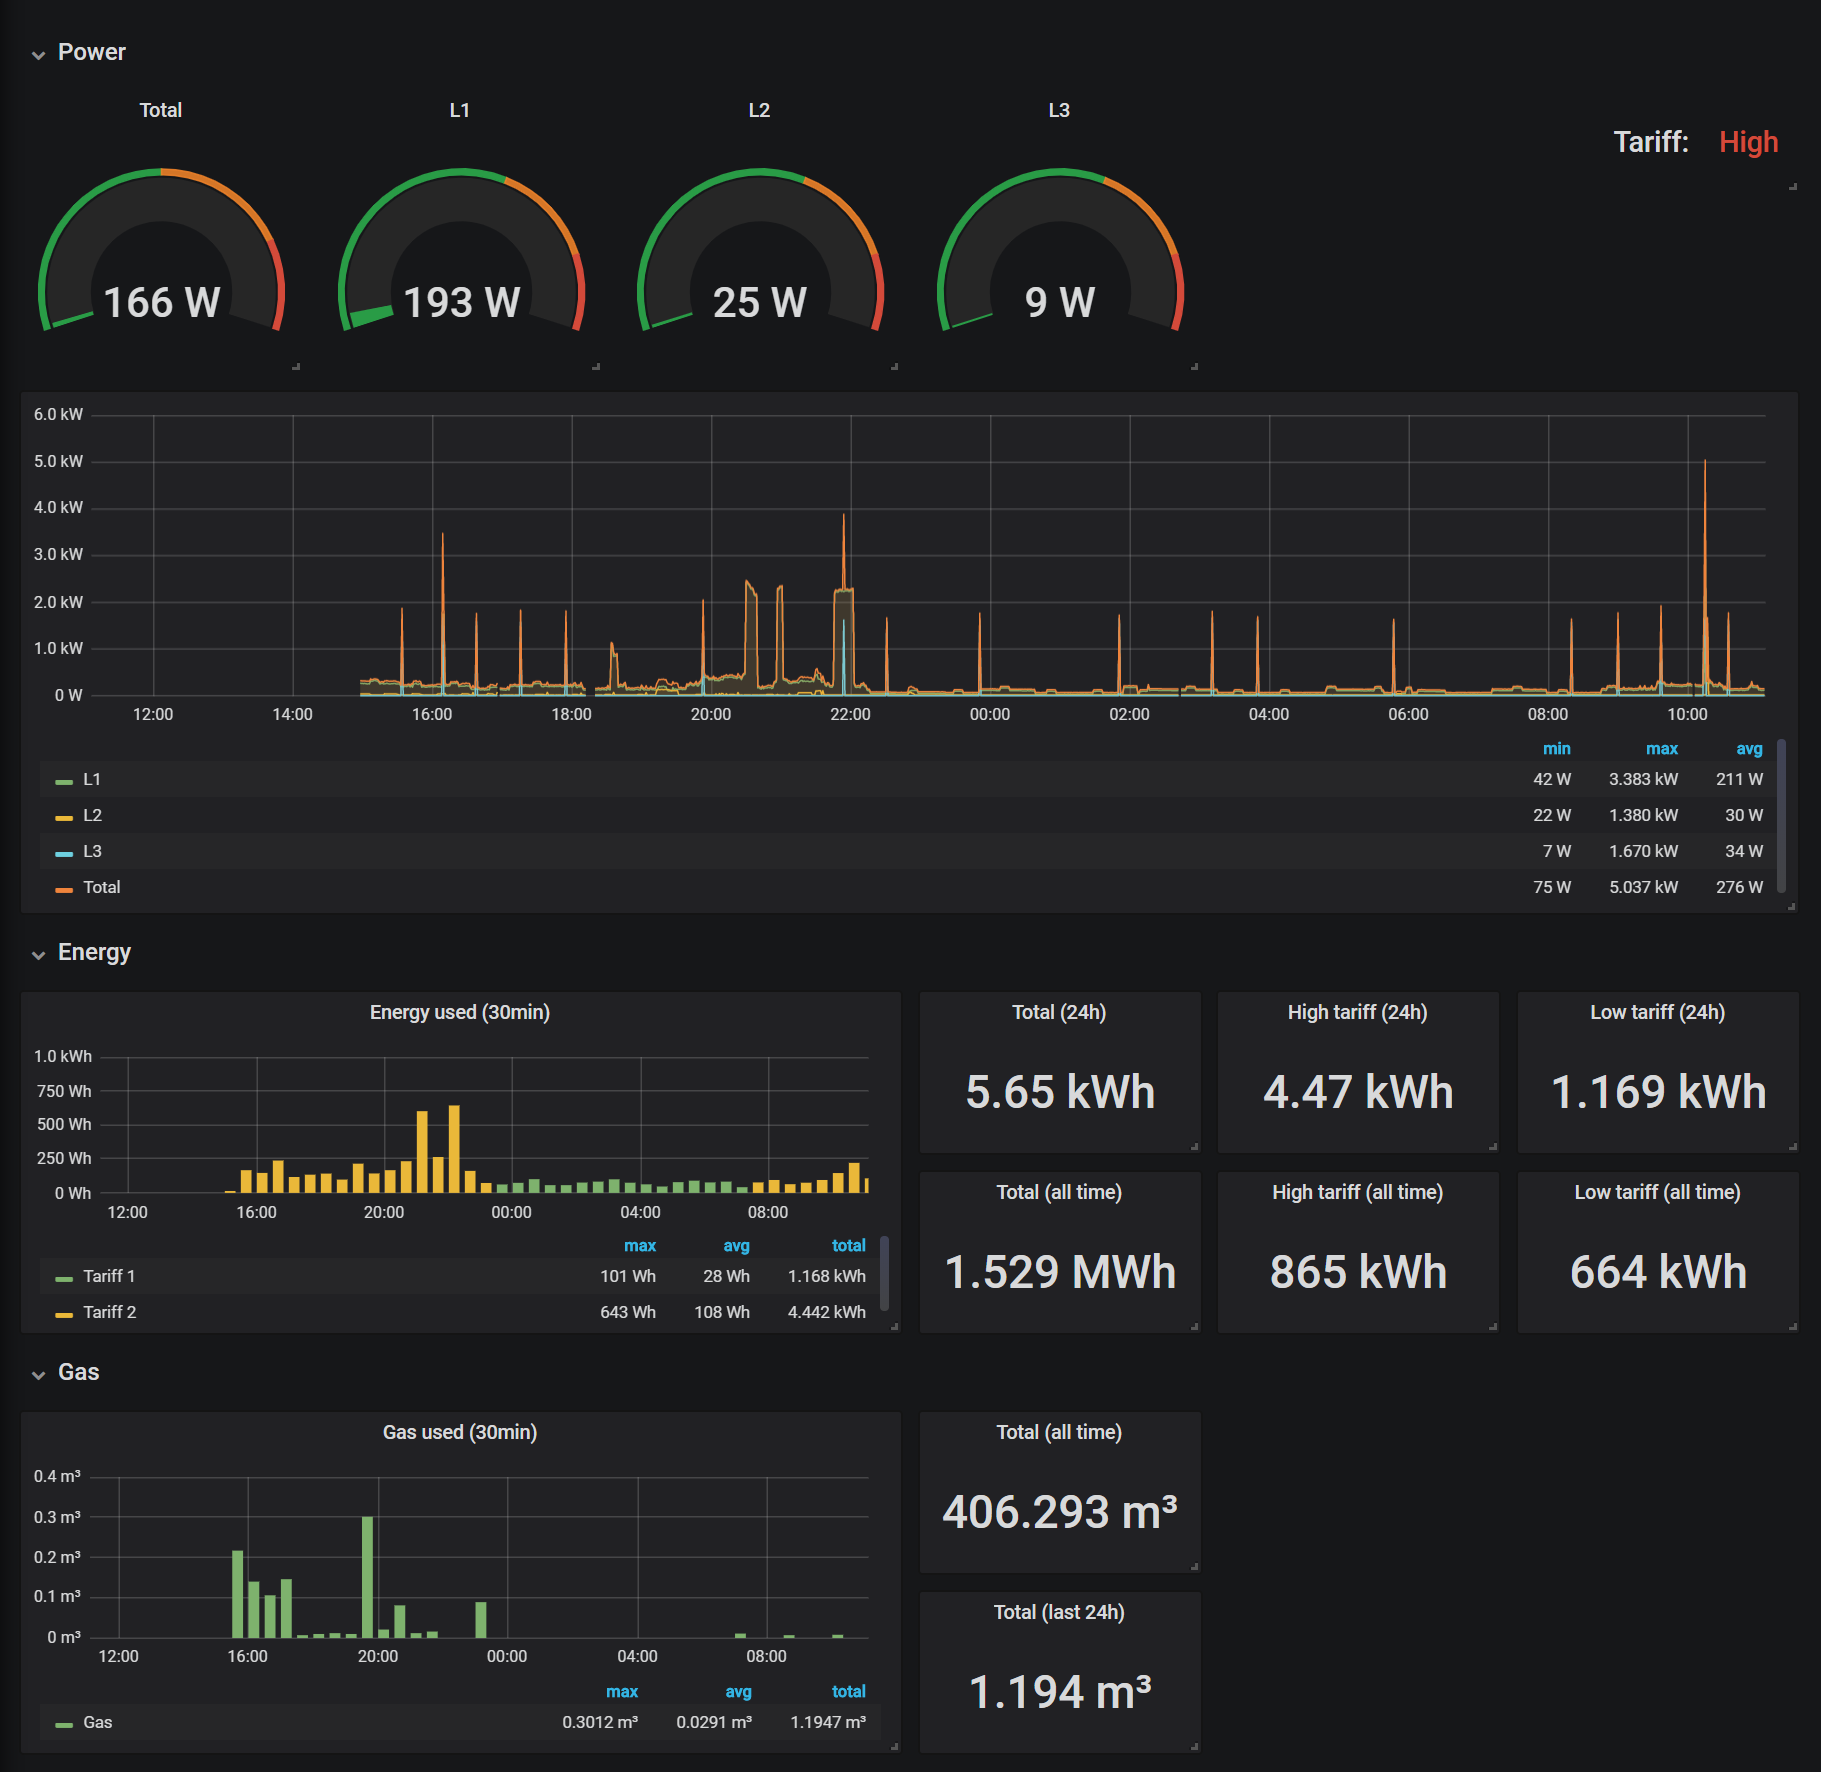Open the Energy row title

pos(94,952)
